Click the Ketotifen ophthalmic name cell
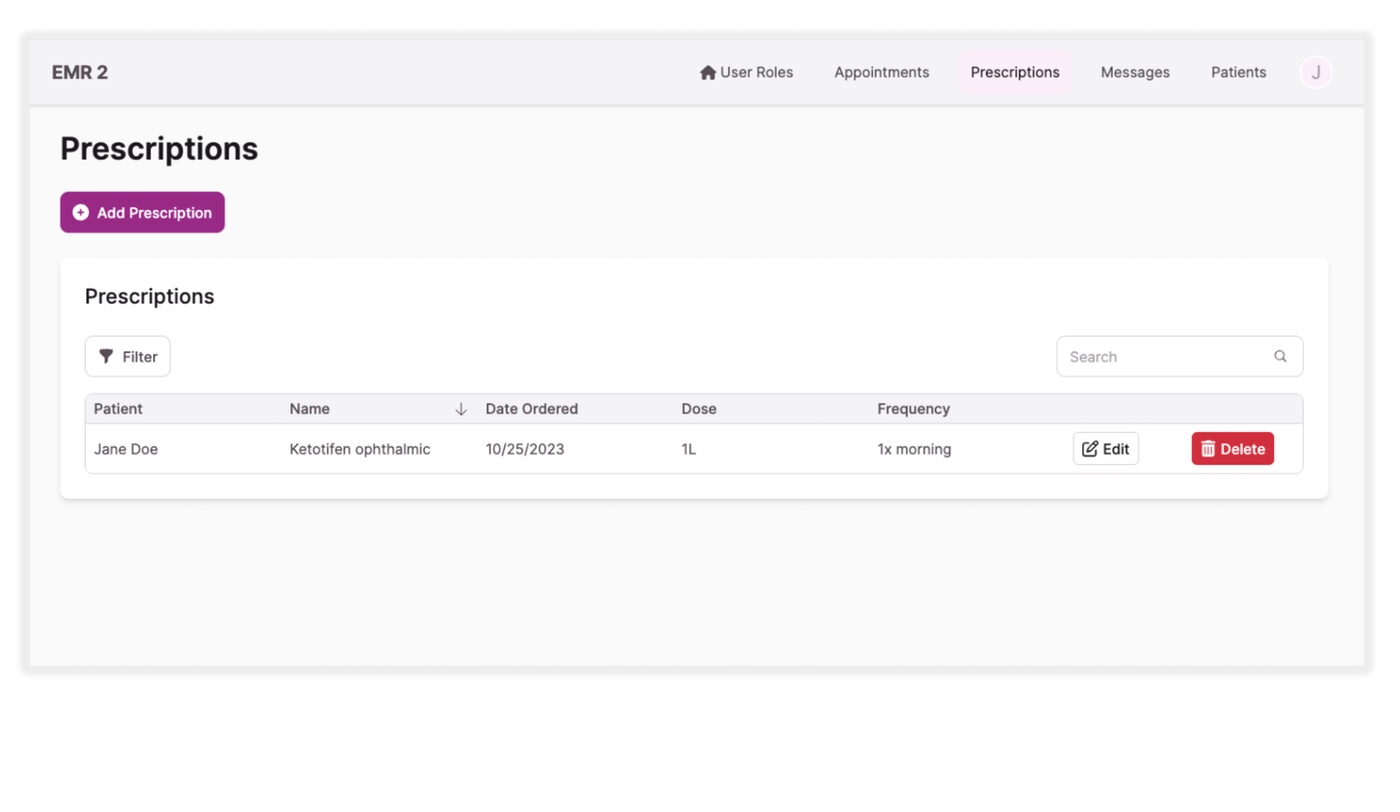Viewport: 1400px width, 812px height. coord(360,449)
